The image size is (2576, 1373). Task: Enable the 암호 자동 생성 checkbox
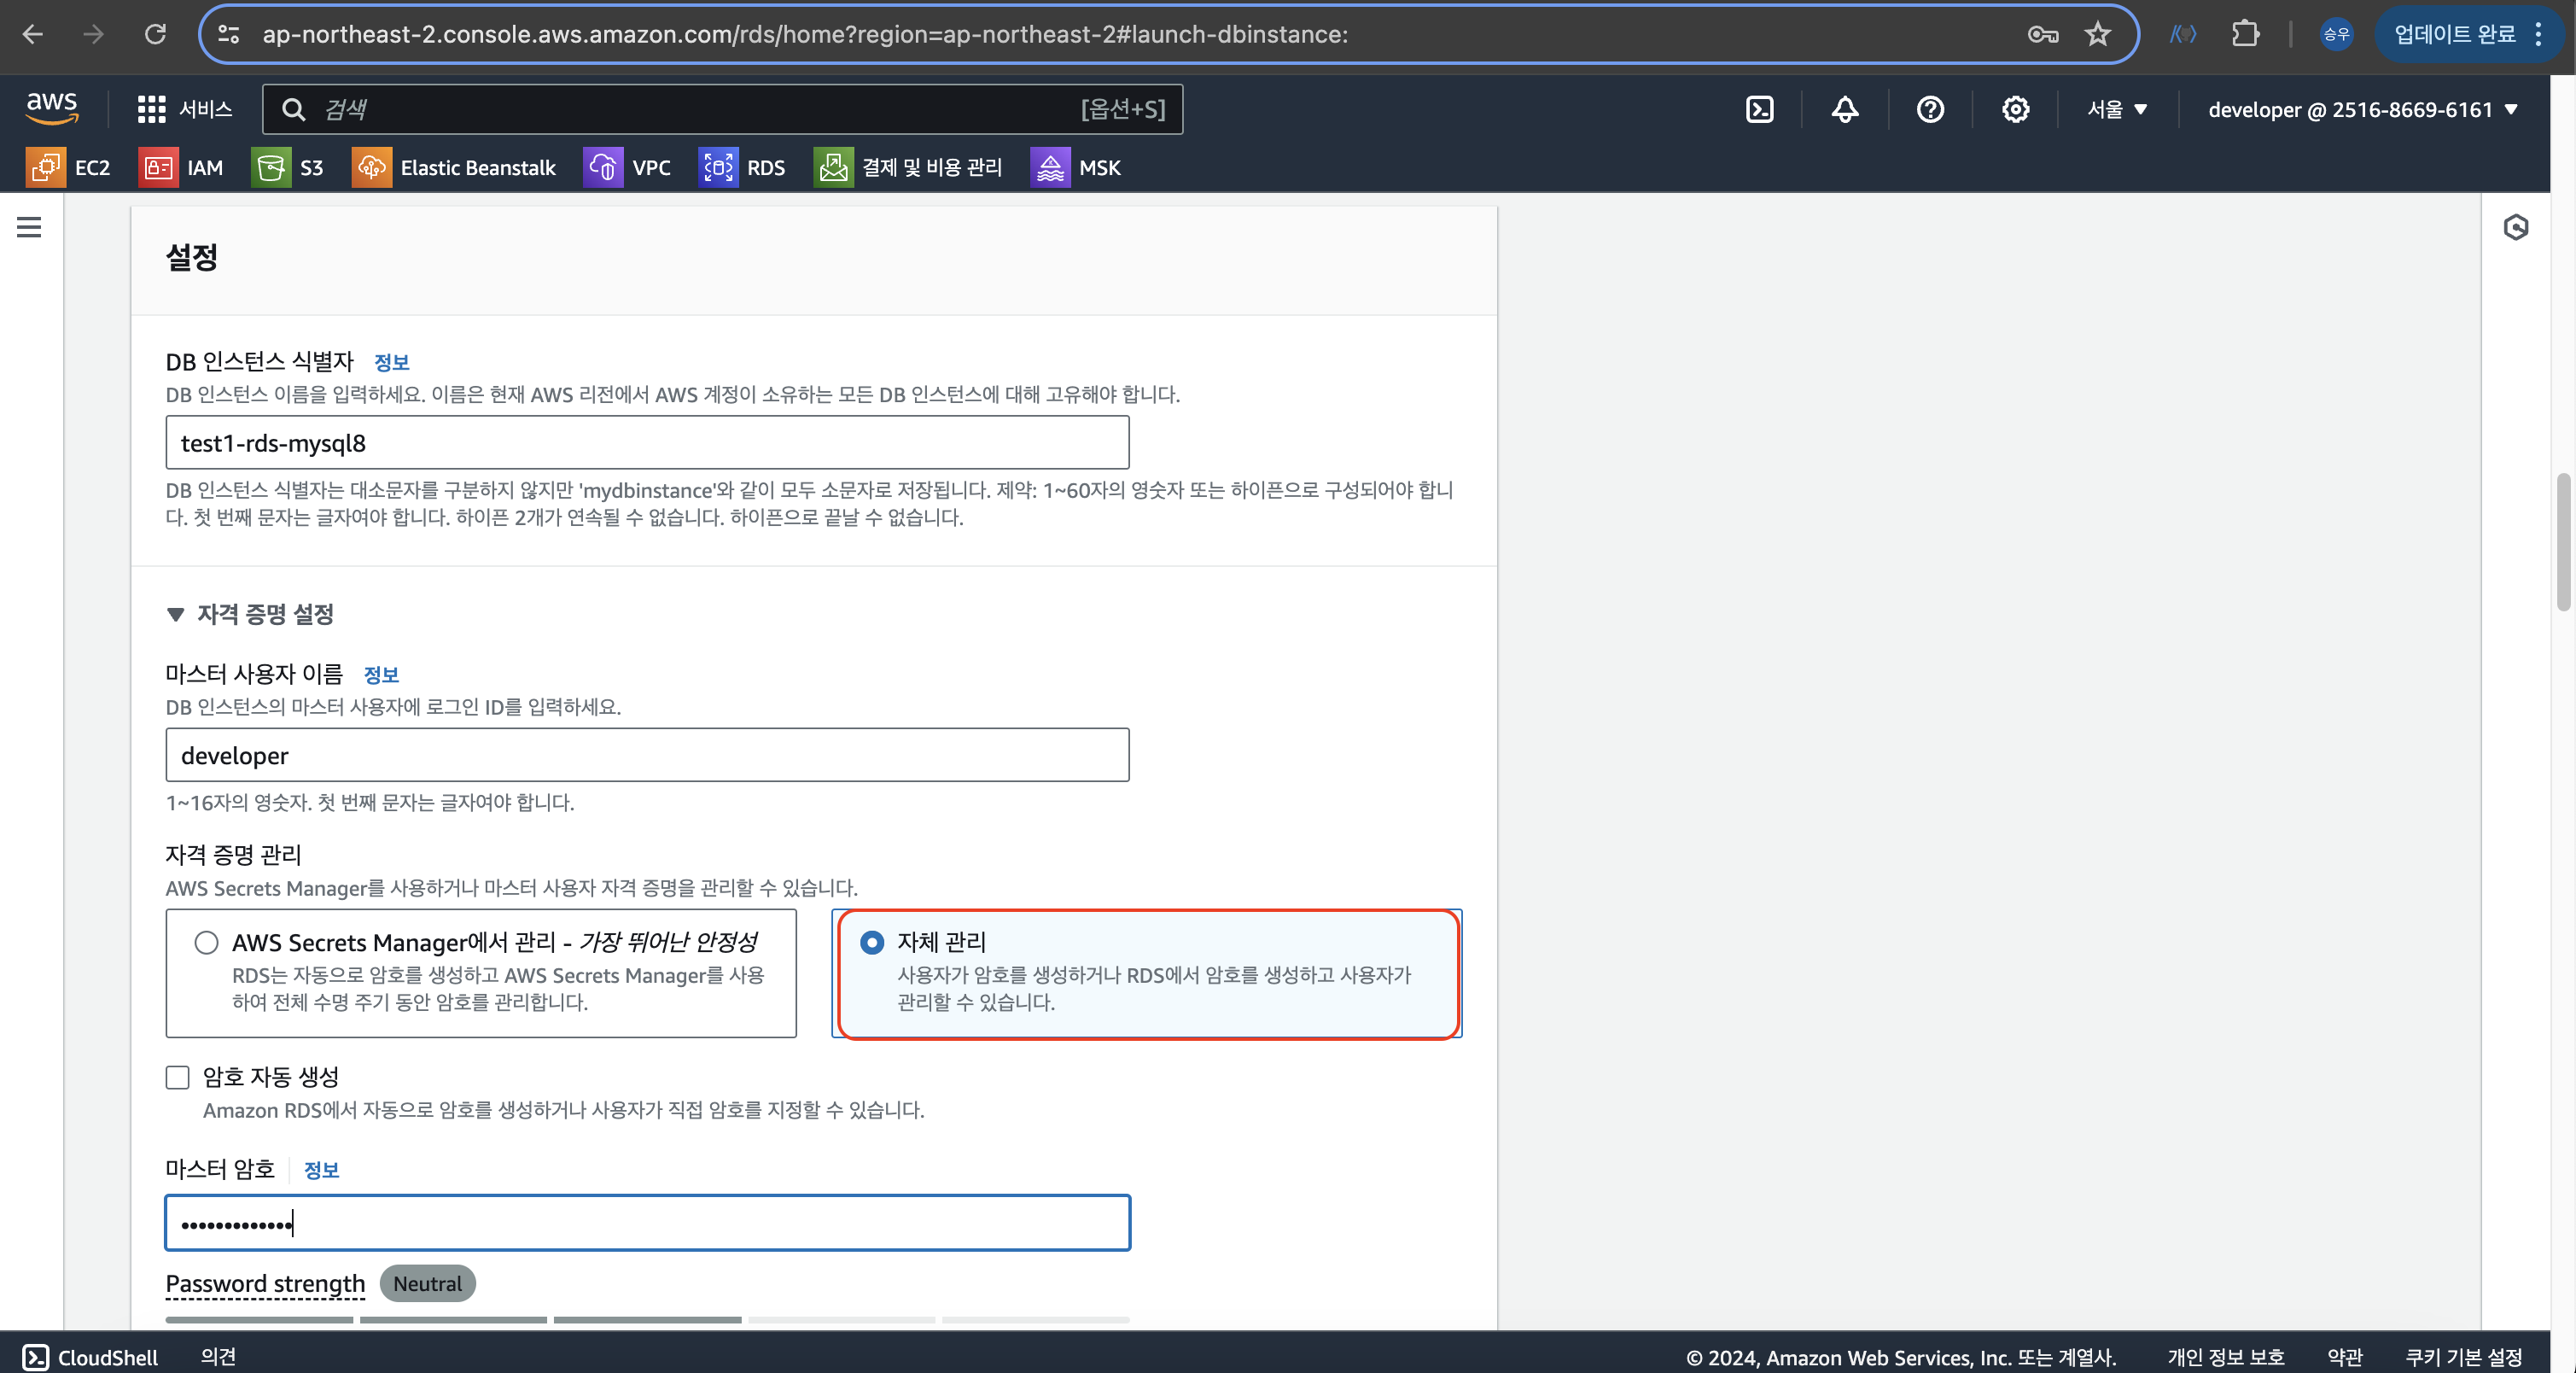(178, 1077)
